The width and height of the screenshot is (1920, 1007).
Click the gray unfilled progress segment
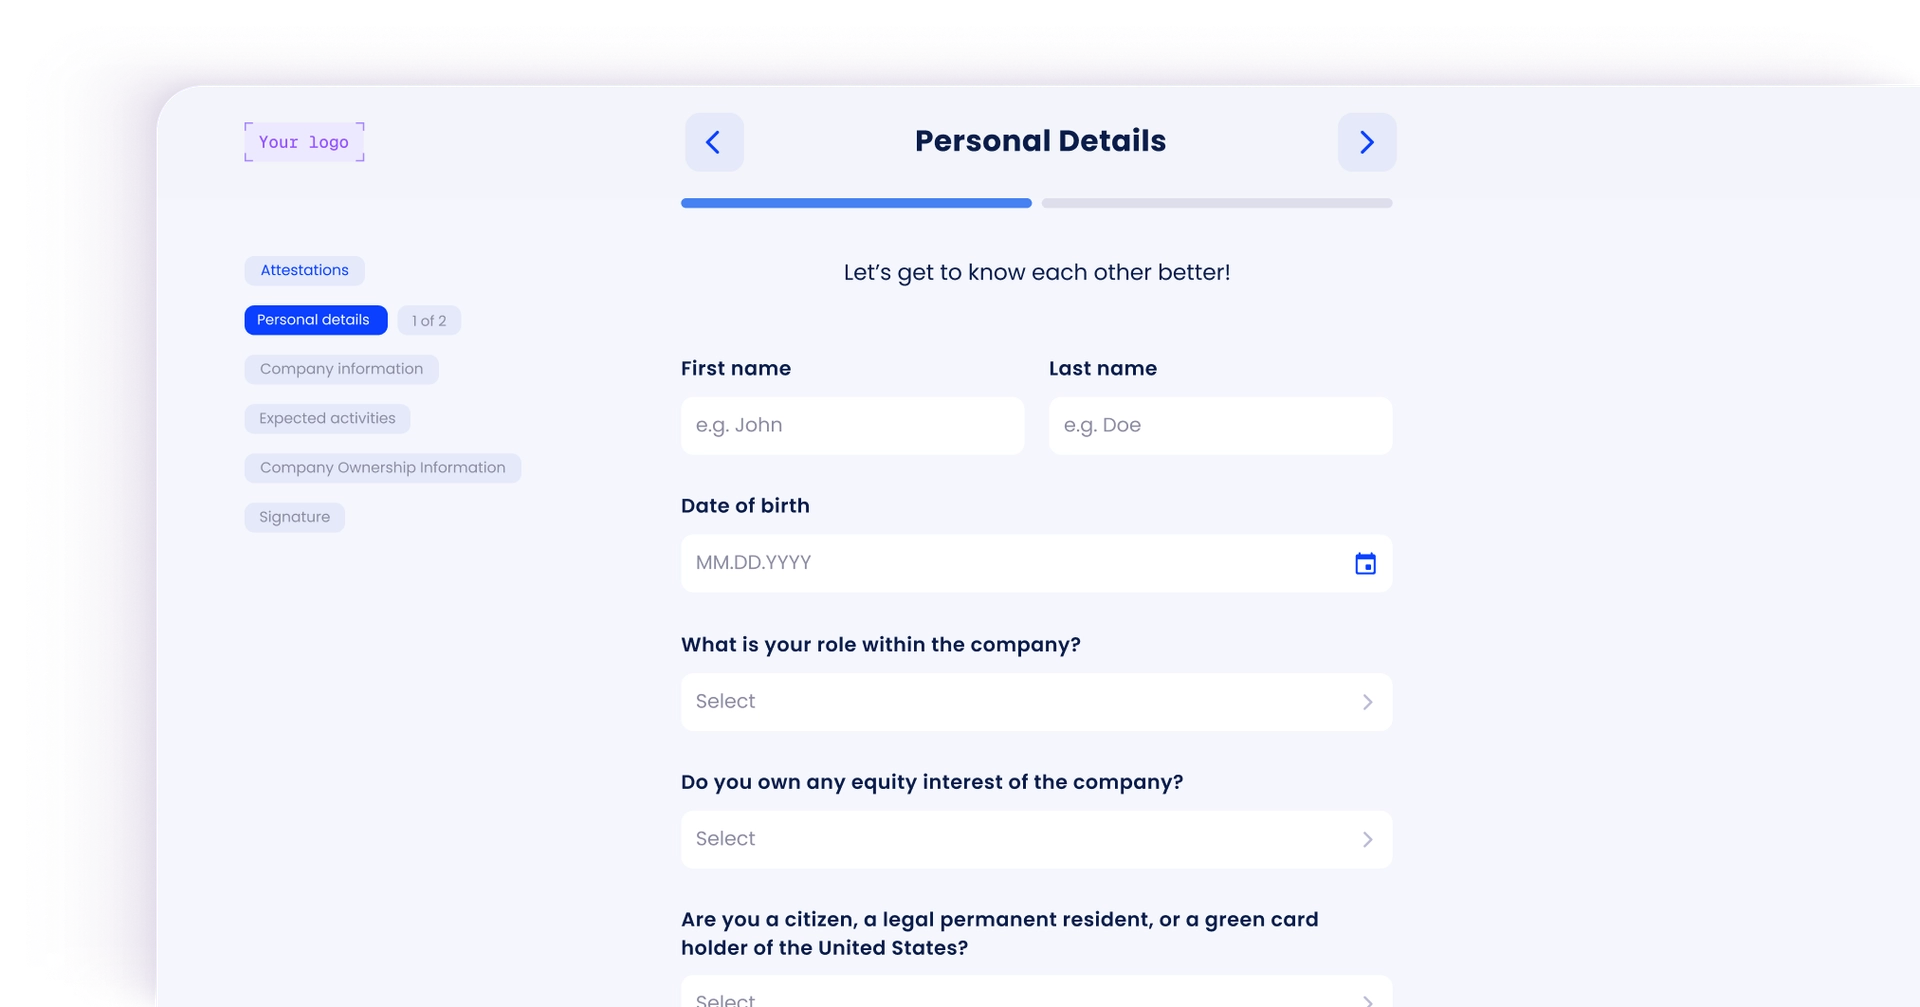(x=1216, y=203)
